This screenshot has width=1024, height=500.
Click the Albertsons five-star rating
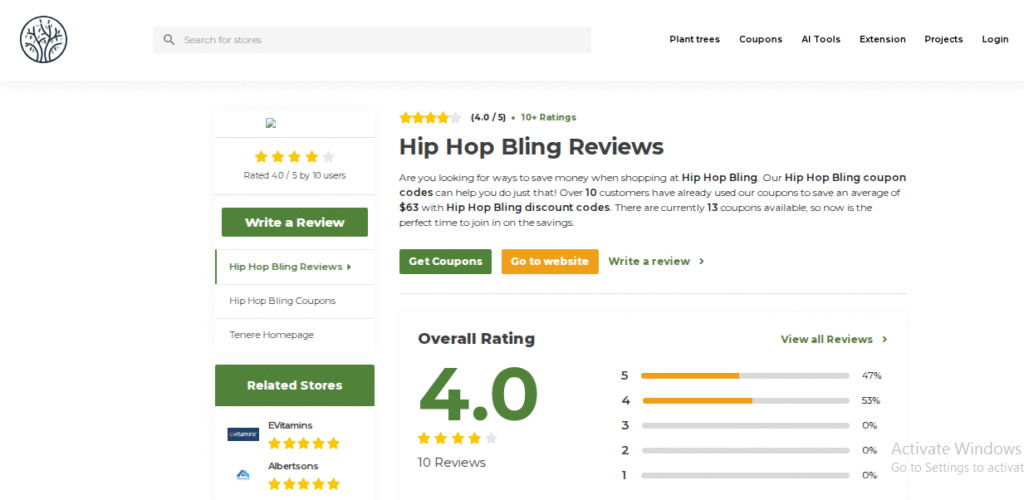304,484
